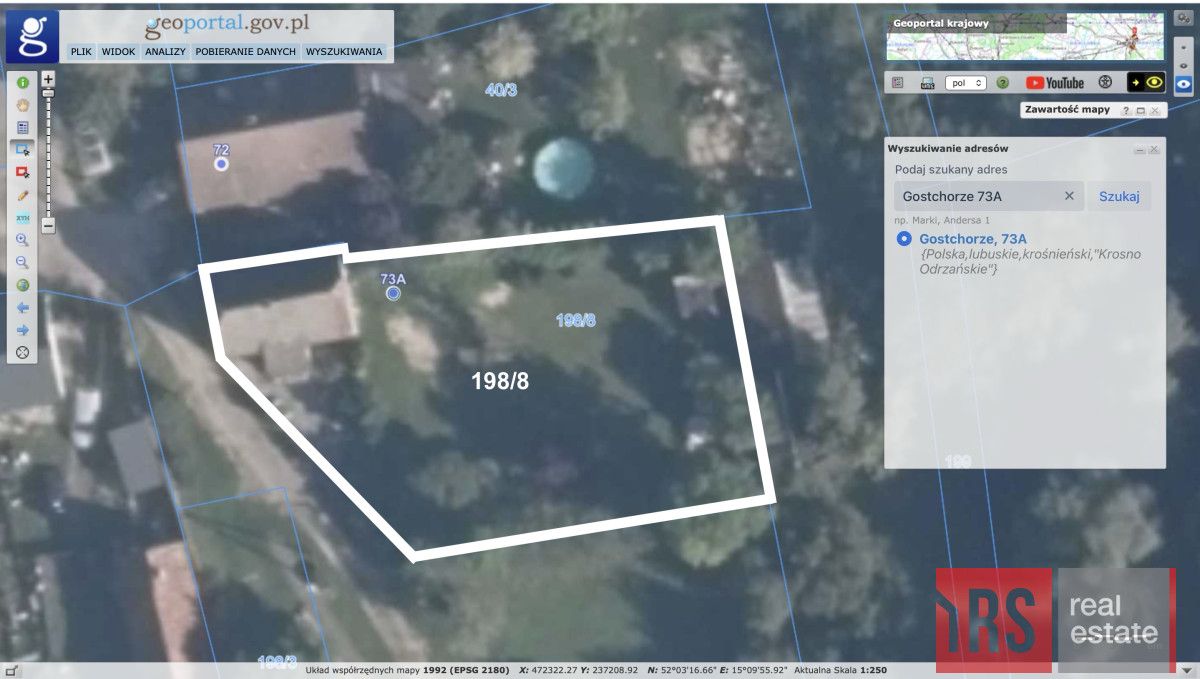Open the info tool in left toolbar
Image resolution: width=1200 pixels, height=679 pixels.
pyautogui.click(x=22, y=83)
